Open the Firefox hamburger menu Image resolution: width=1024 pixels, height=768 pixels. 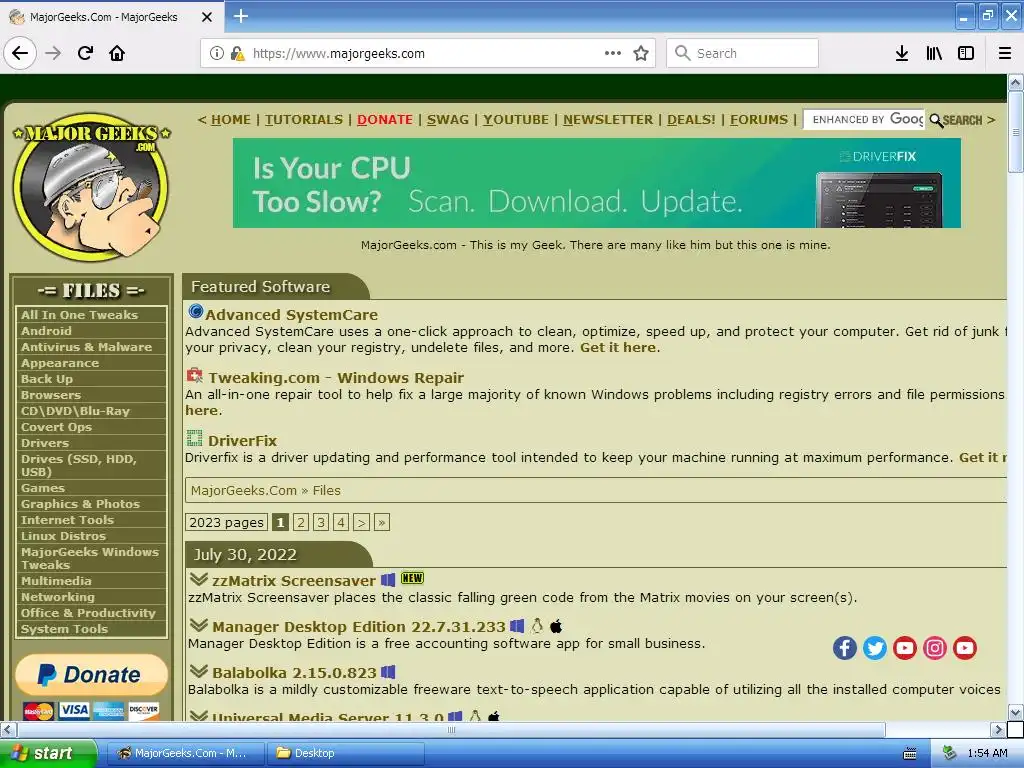tap(1004, 53)
